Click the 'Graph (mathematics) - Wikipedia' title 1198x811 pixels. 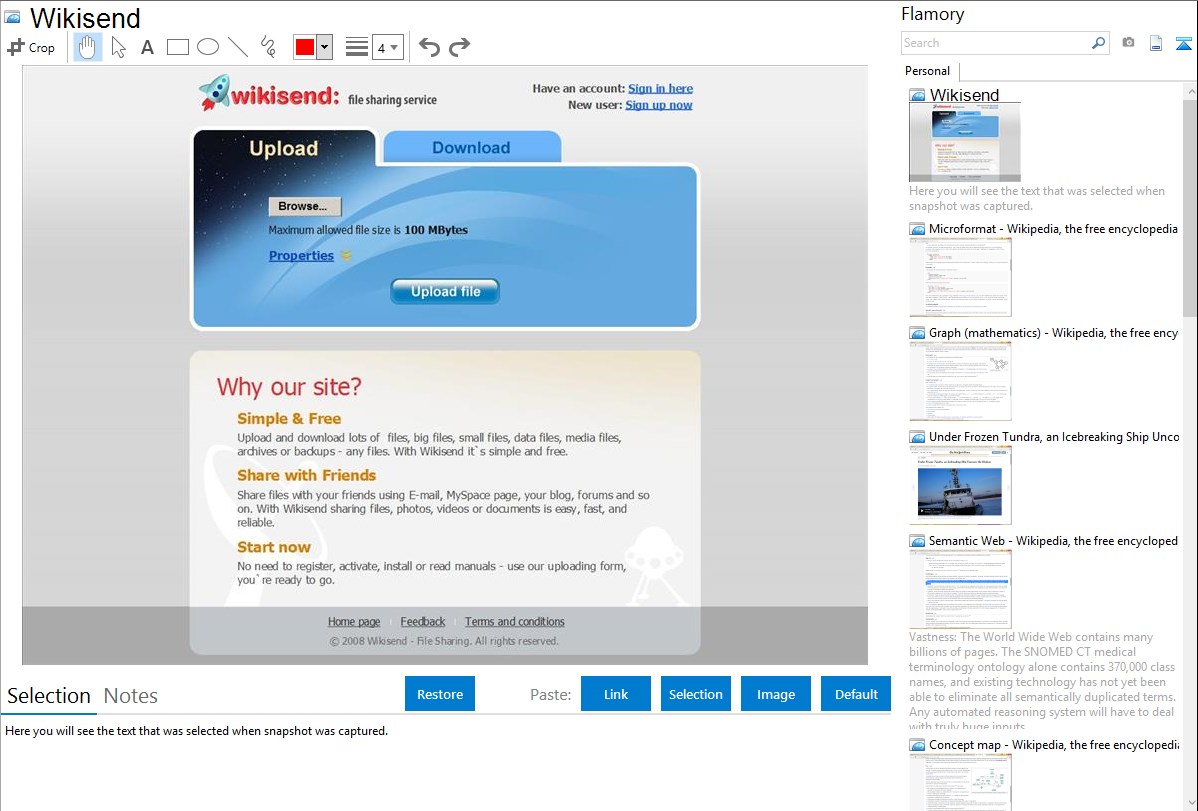click(x=1053, y=333)
